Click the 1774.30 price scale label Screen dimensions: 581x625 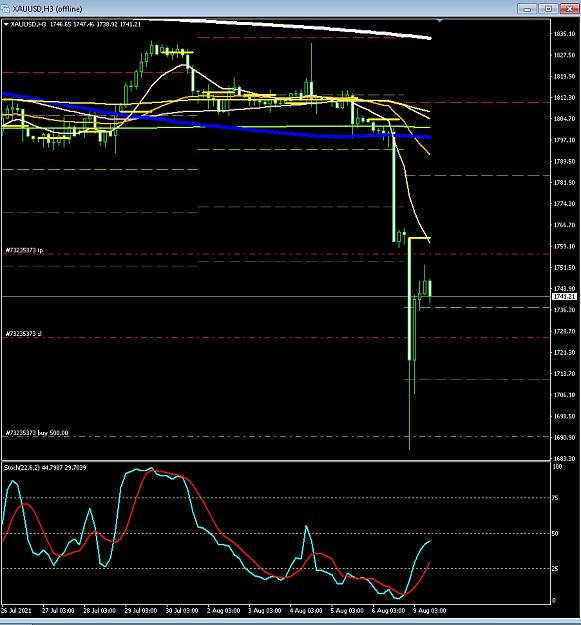coord(564,204)
